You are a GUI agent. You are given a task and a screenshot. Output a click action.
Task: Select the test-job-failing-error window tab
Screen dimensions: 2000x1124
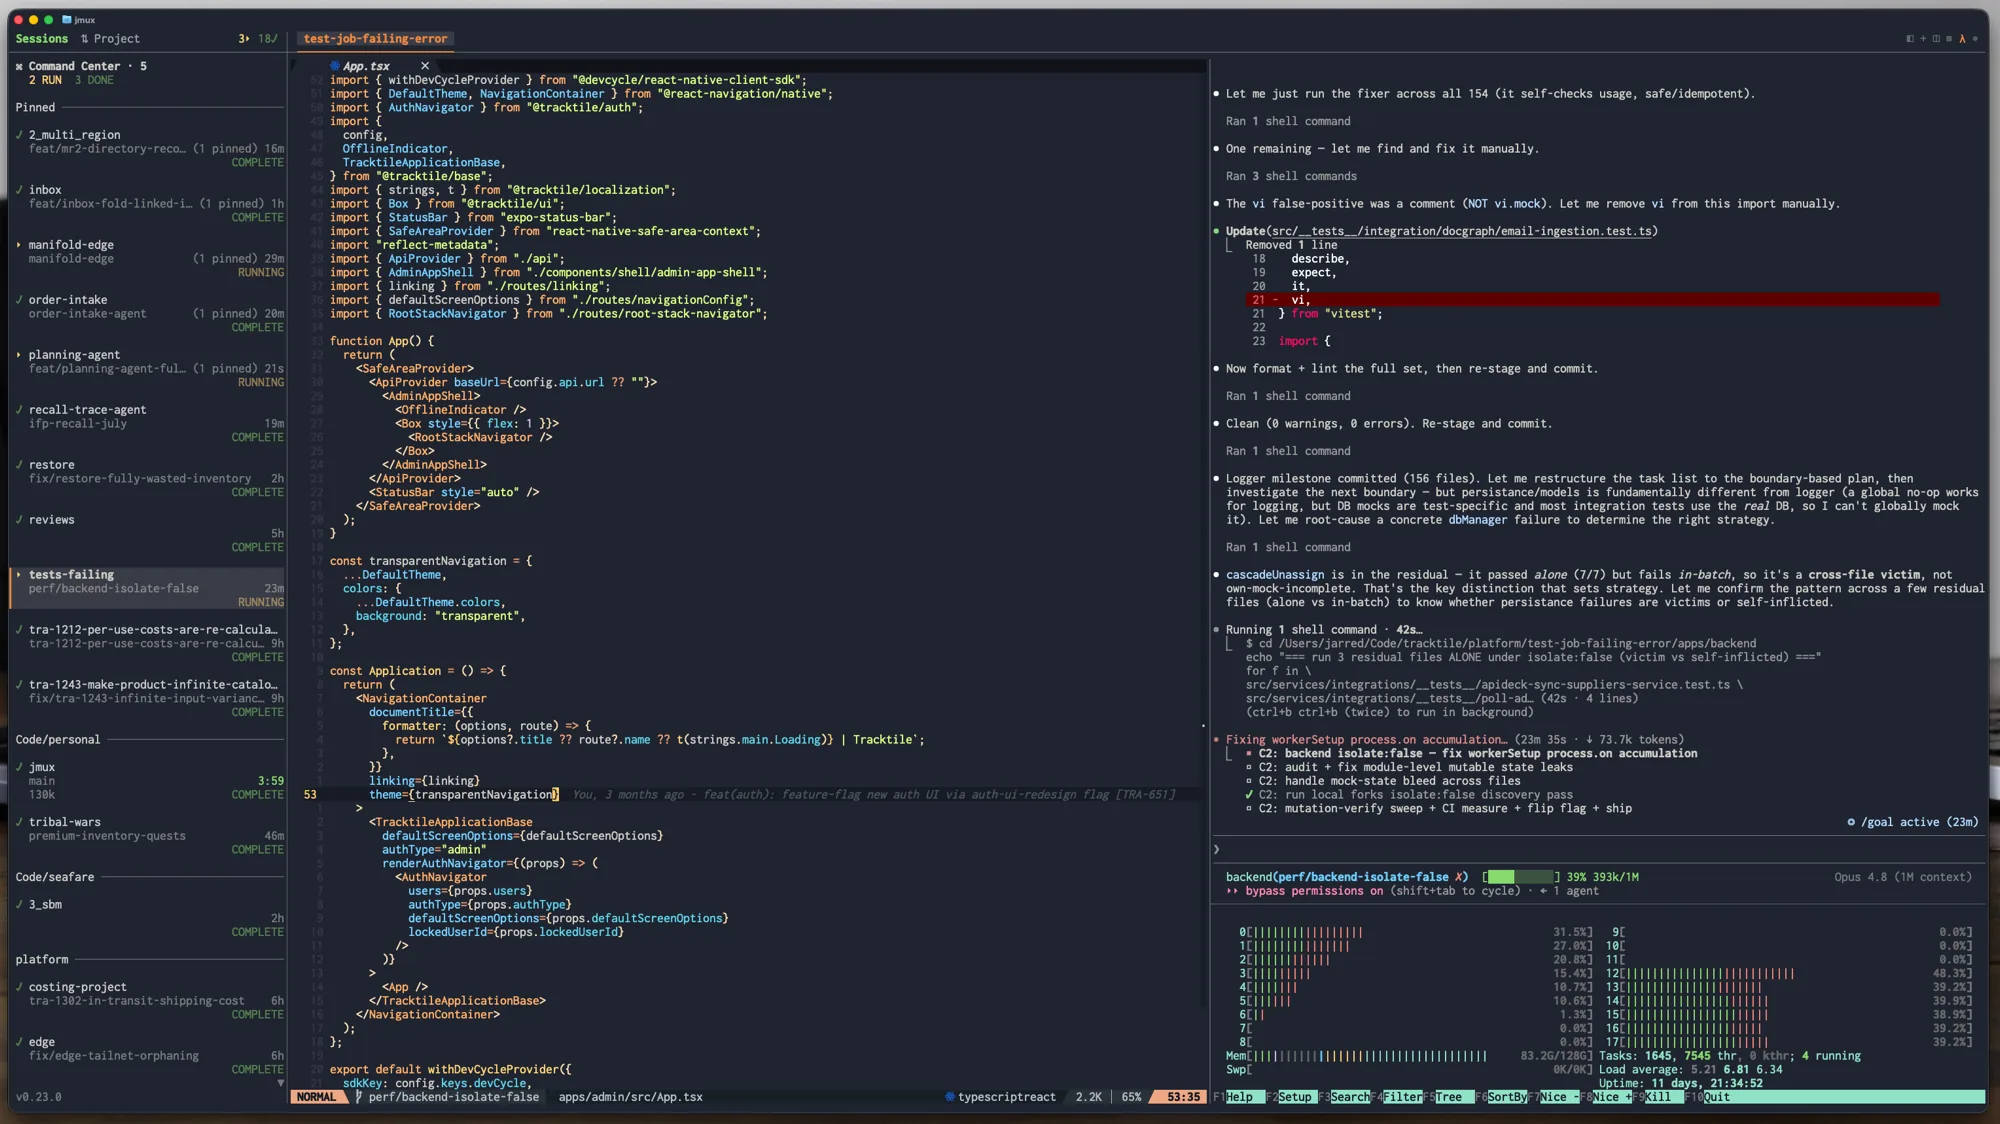point(375,39)
